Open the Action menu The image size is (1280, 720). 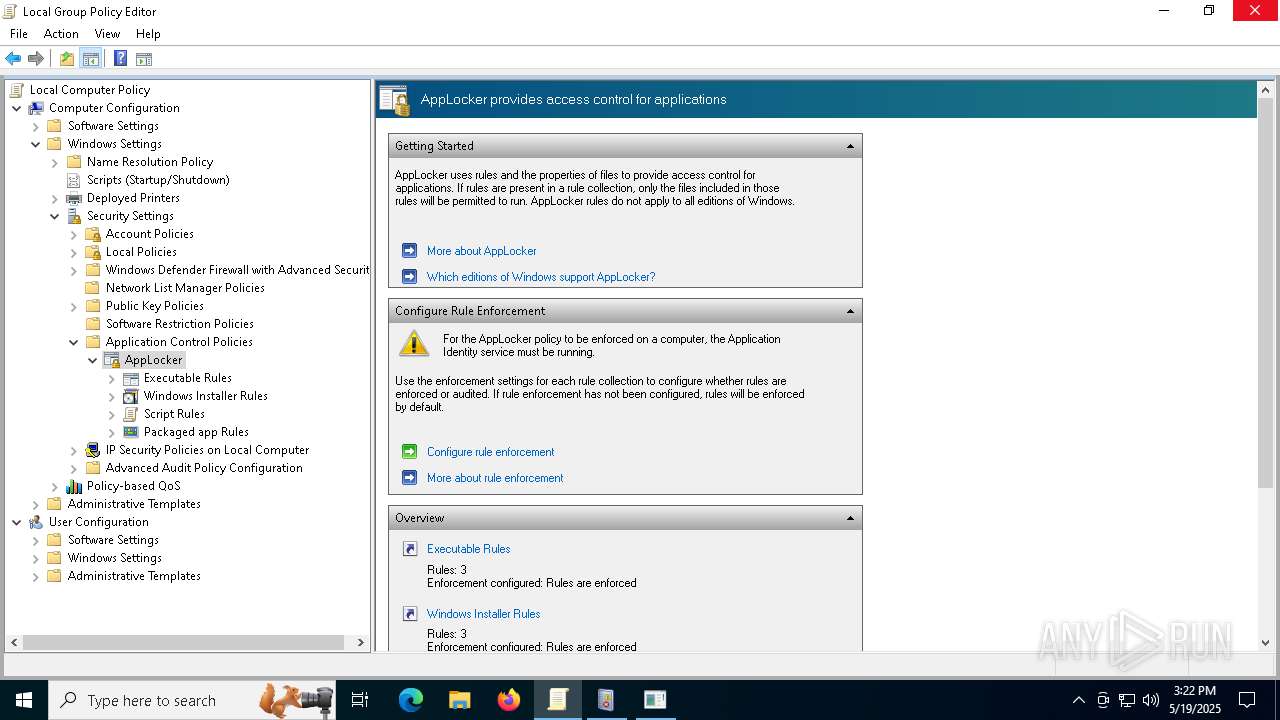pos(61,34)
